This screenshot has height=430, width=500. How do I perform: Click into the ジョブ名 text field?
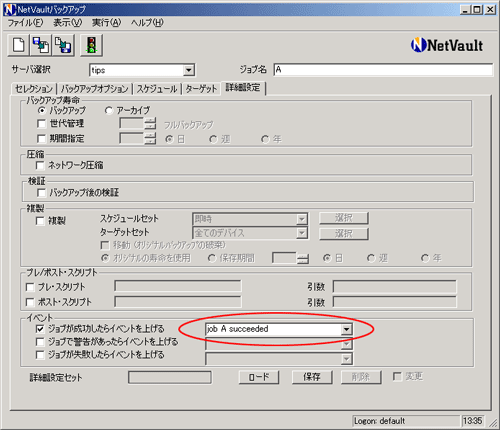click(x=383, y=70)
